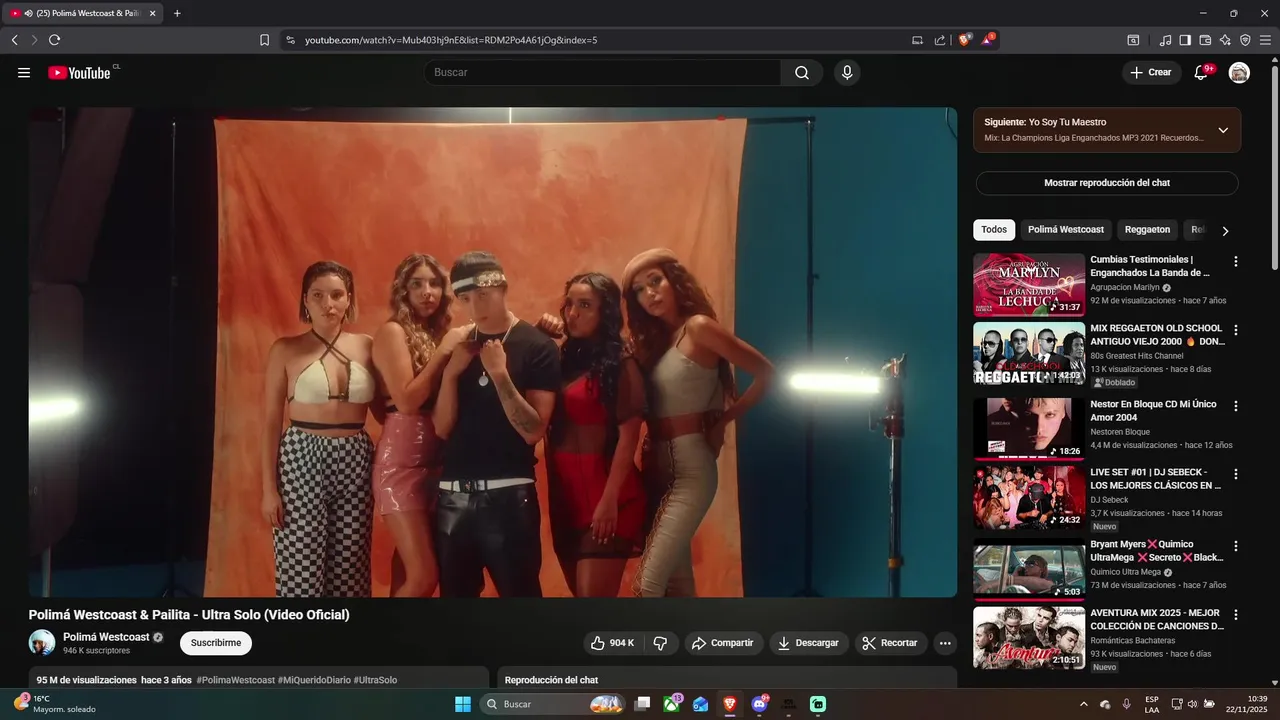1280x720 pixels.
Task: Share page from the address bar
Action: click(x=940, y=40)
